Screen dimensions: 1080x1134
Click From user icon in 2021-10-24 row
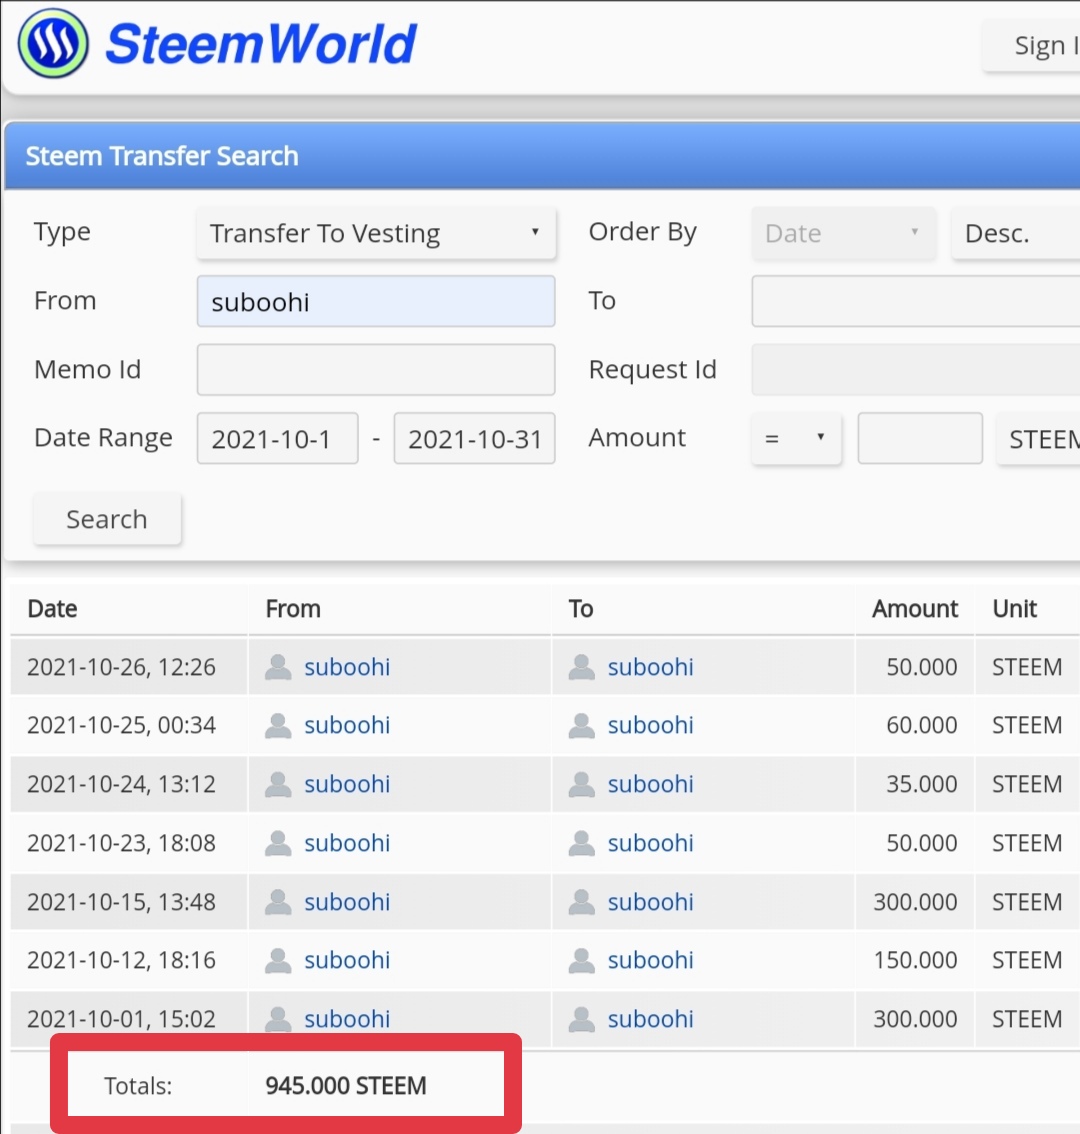(278, 784)
